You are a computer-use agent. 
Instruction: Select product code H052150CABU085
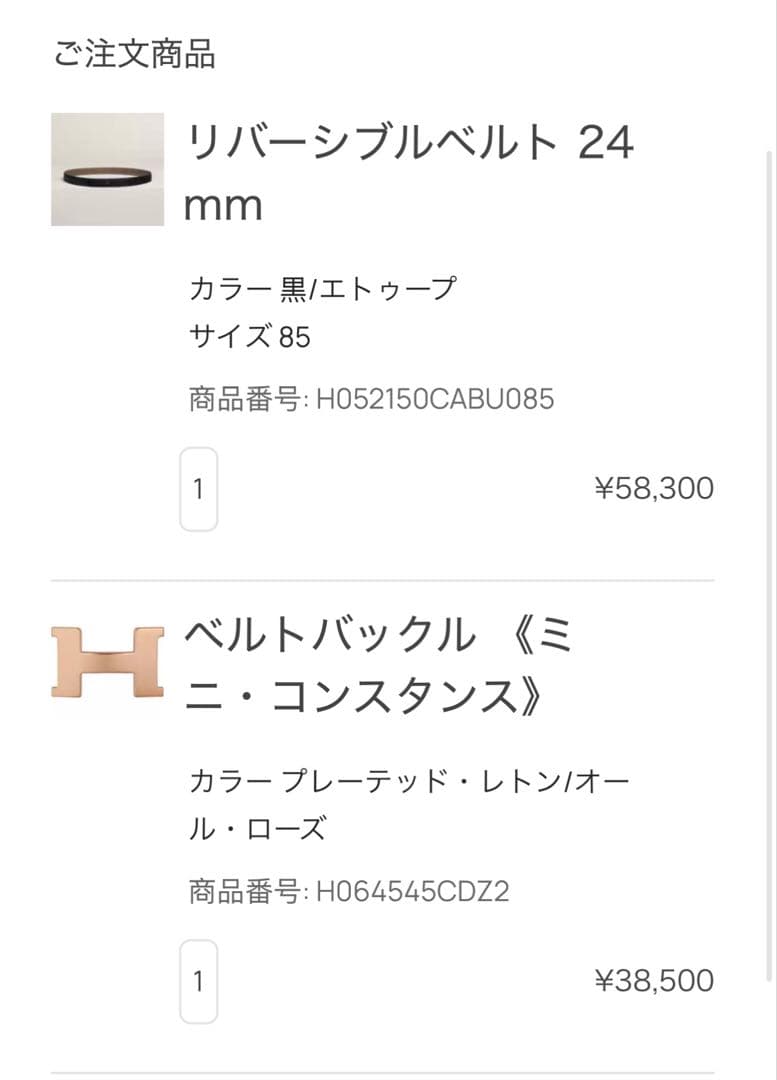pyautogui.click(x=435, y=400)
